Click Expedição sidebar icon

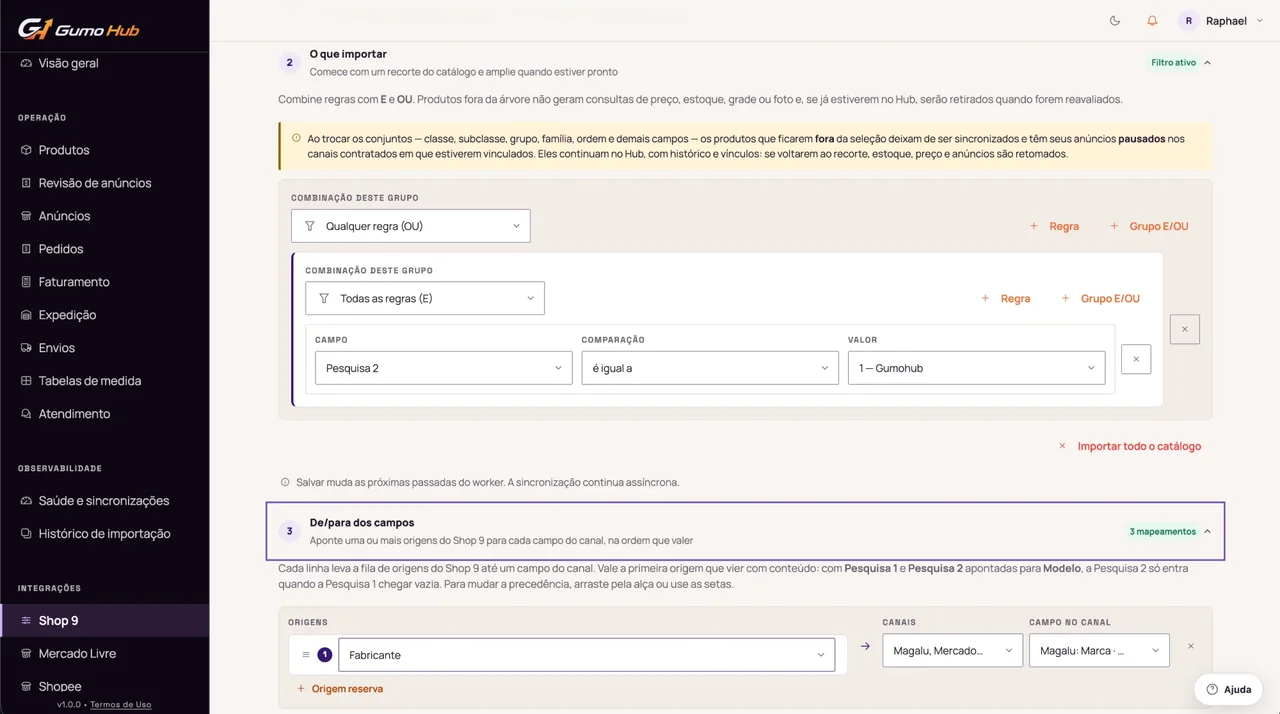tap(26, 315)
